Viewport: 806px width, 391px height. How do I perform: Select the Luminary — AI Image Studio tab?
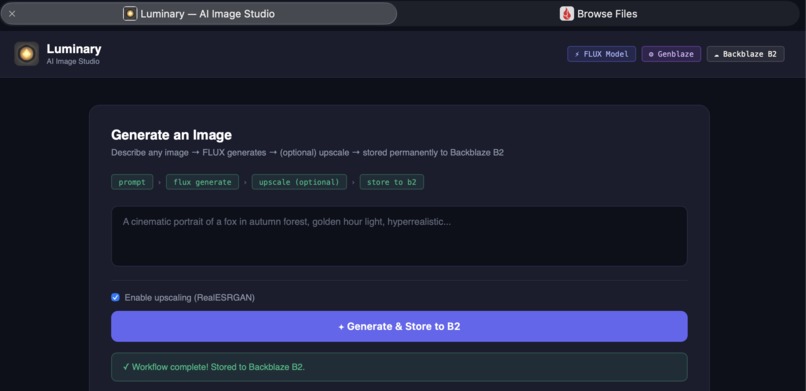pos(199,13)
